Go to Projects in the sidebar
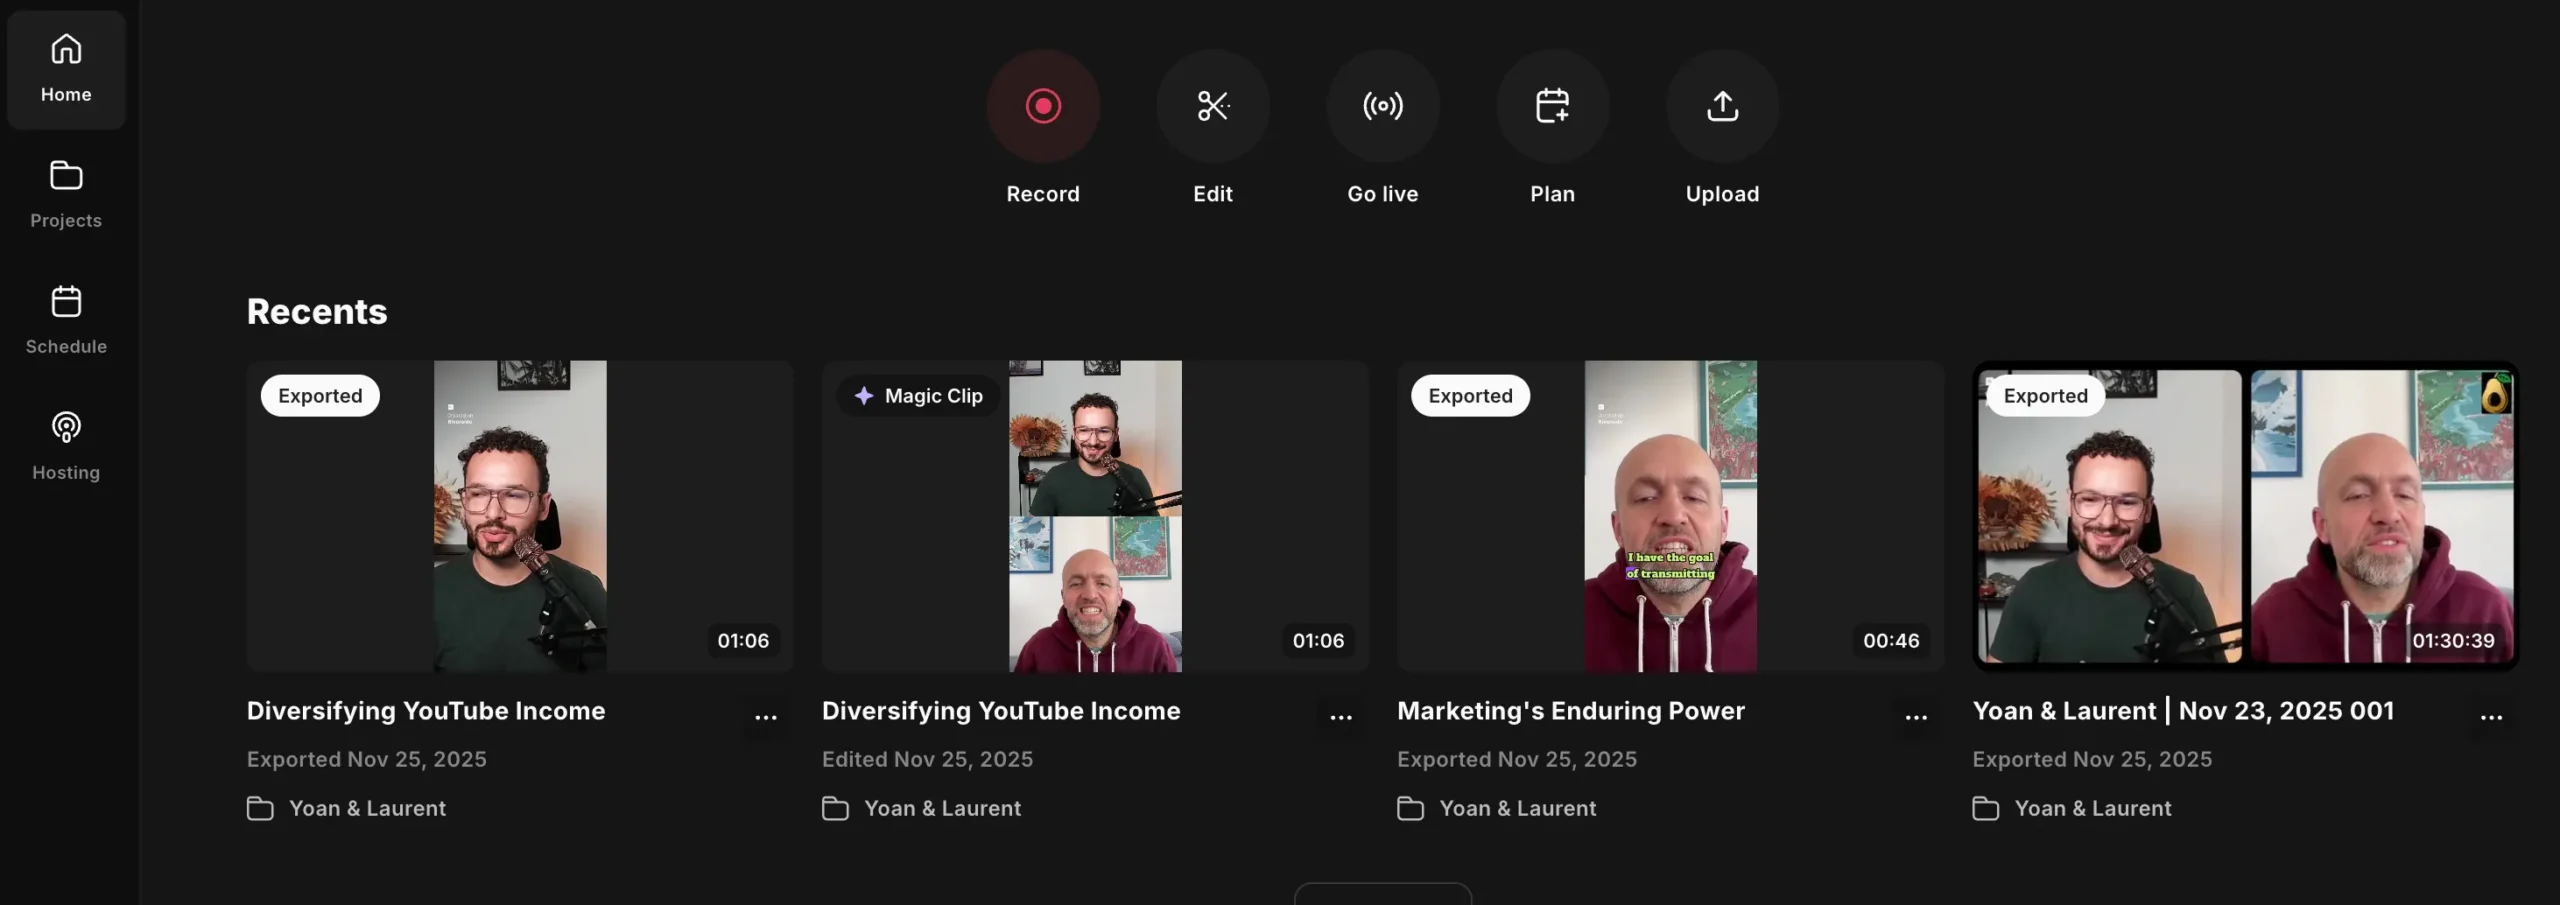 66,194
